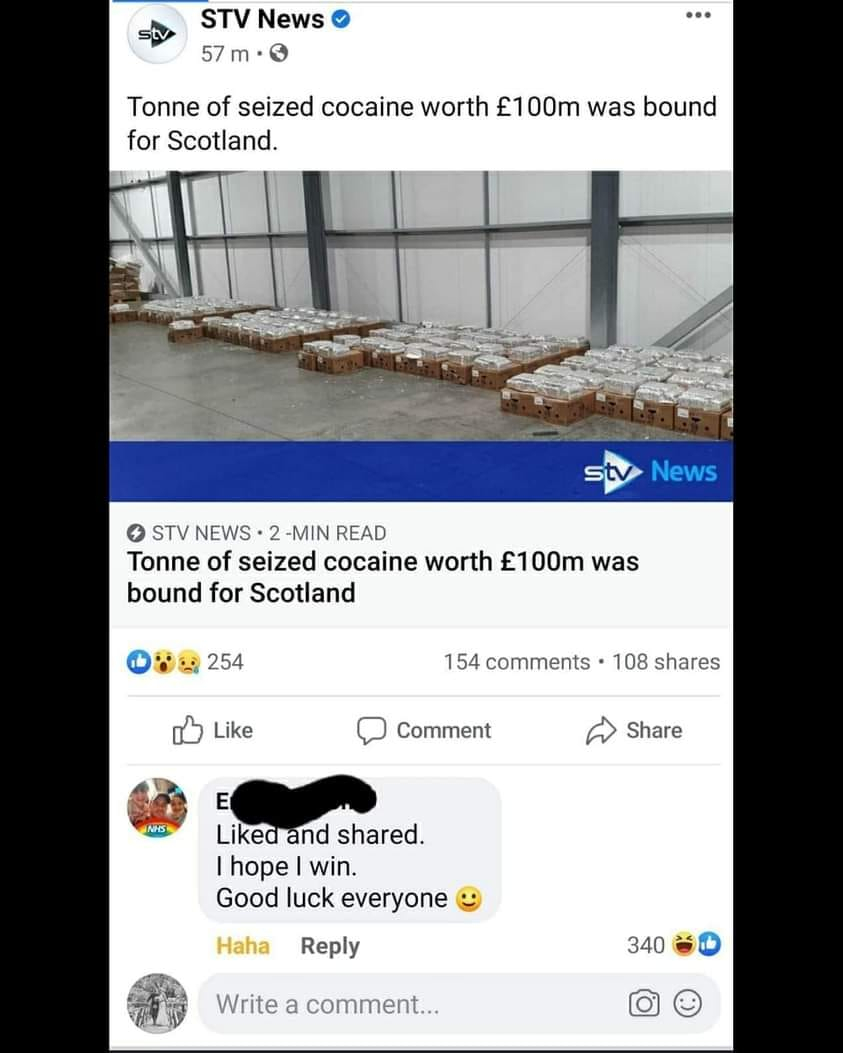This screenshot has height=1053, width=843.
Task: Open the three-dot post options menu
Action: tap(698, 15)
